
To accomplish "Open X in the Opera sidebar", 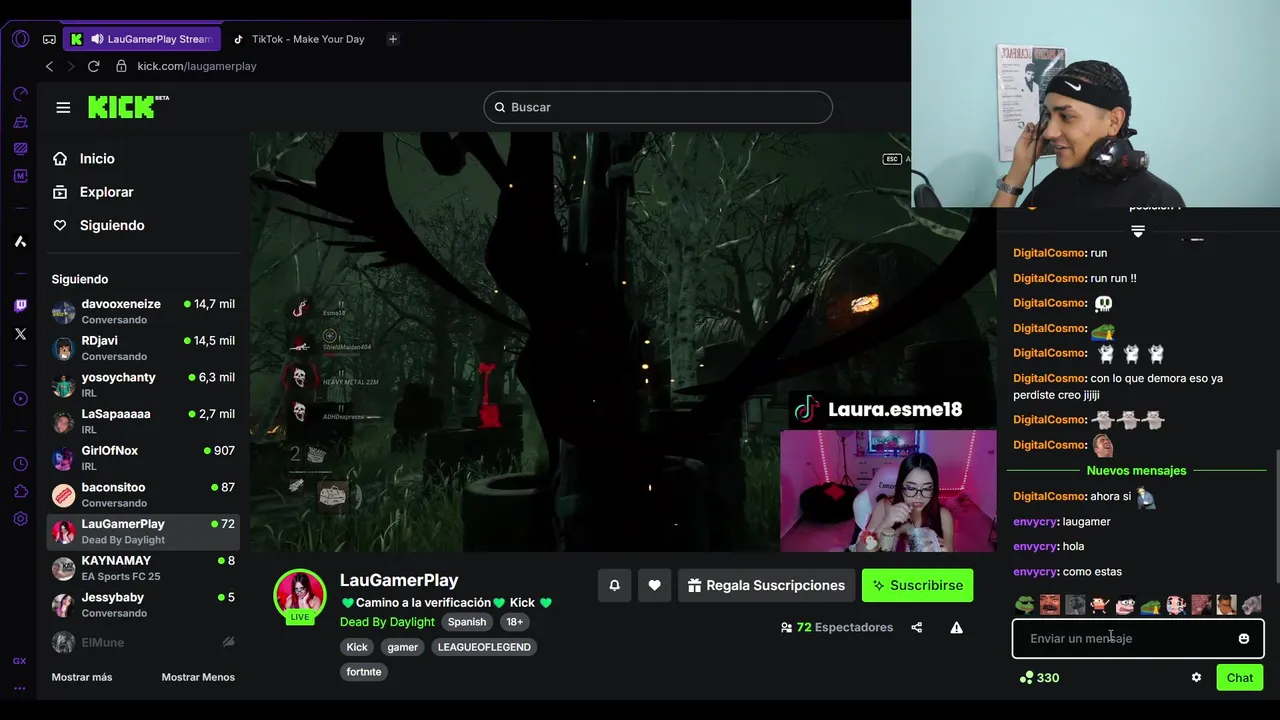I will tap(20, 334).
